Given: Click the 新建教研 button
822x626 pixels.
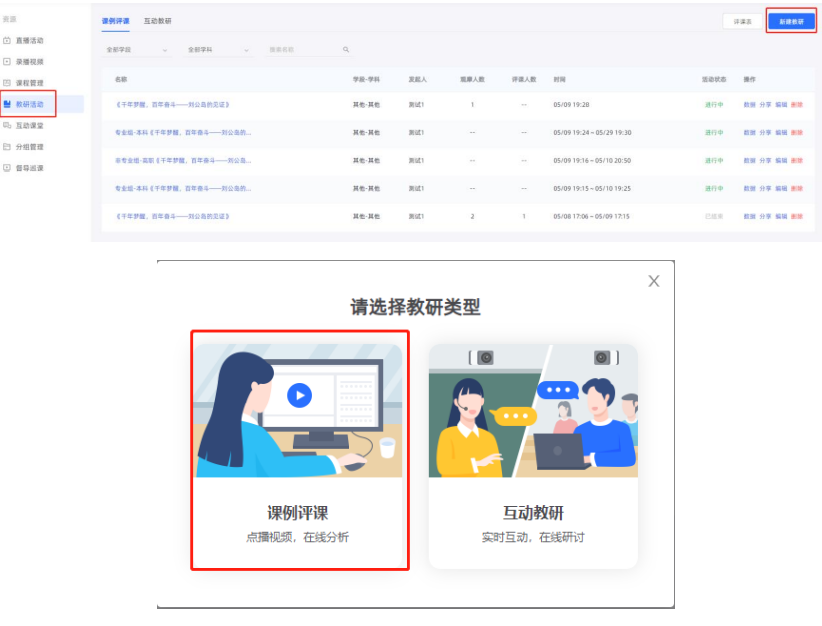Looking at the screenshot, I should pyautogui.click(x=792, y=21).
